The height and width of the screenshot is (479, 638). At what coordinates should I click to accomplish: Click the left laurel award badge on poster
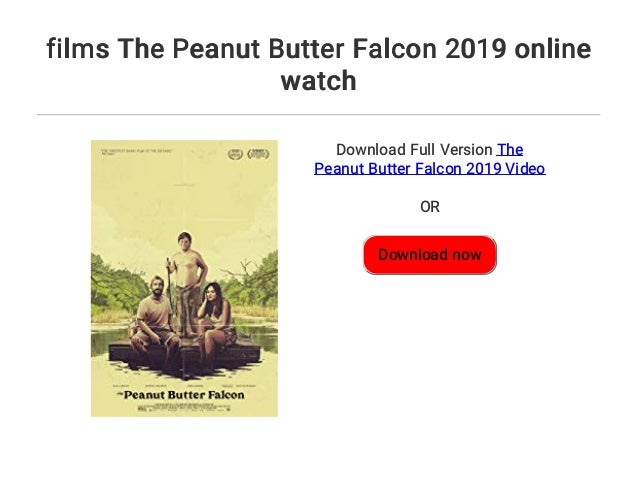(x=235, y=154)
